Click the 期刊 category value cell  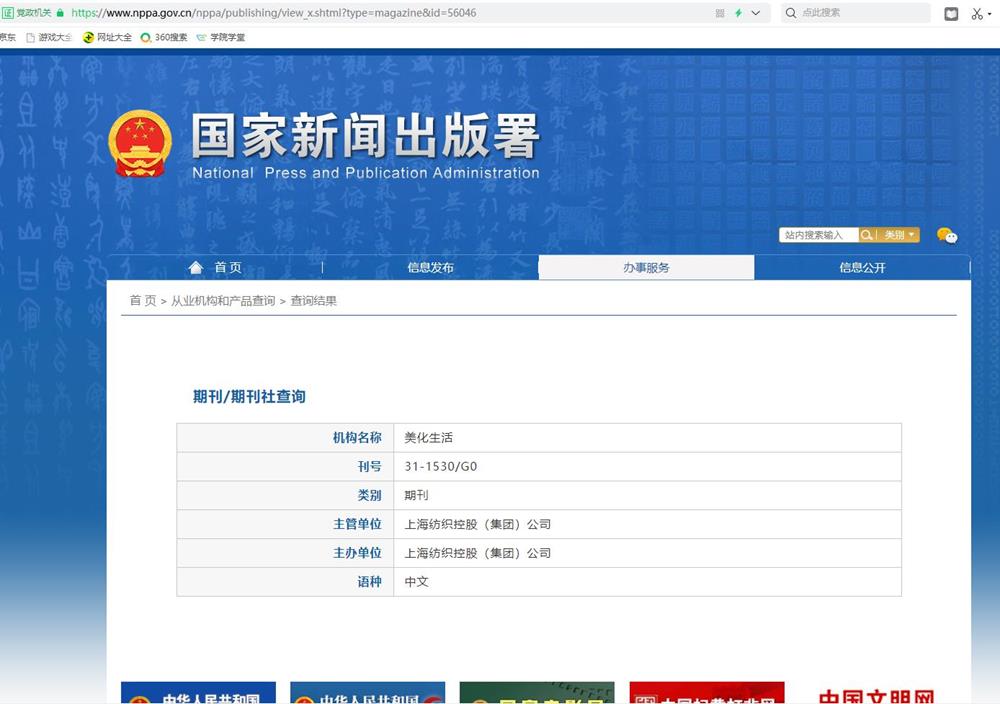[647, 495]
